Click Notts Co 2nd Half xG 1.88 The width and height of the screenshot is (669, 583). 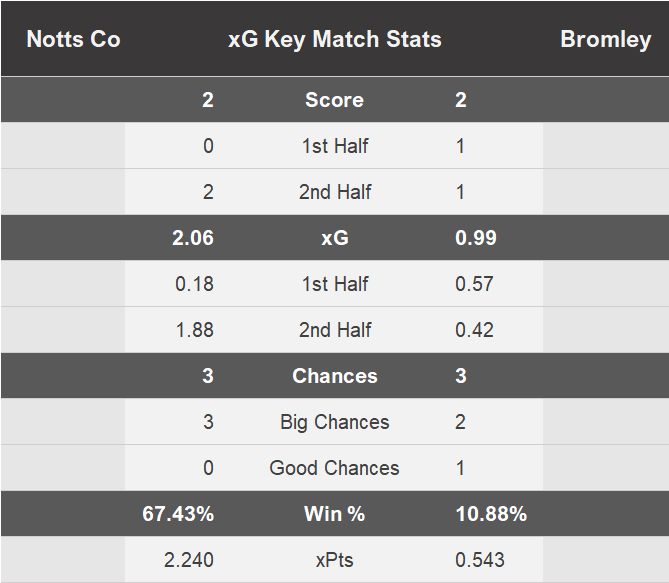pos(194,330)
